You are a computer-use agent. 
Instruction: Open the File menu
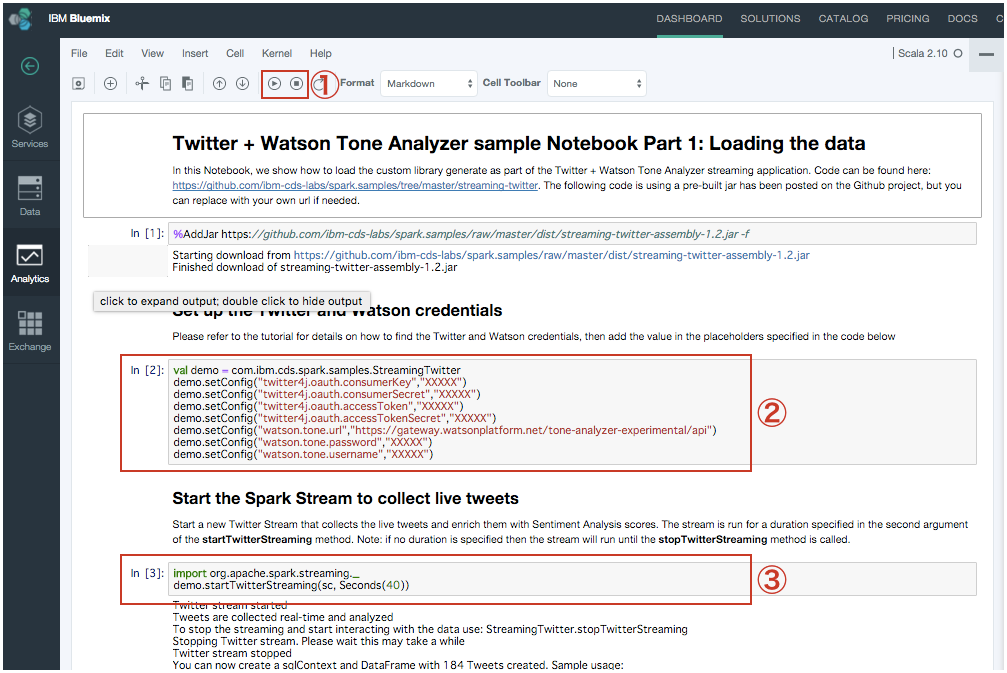[79, 53]
